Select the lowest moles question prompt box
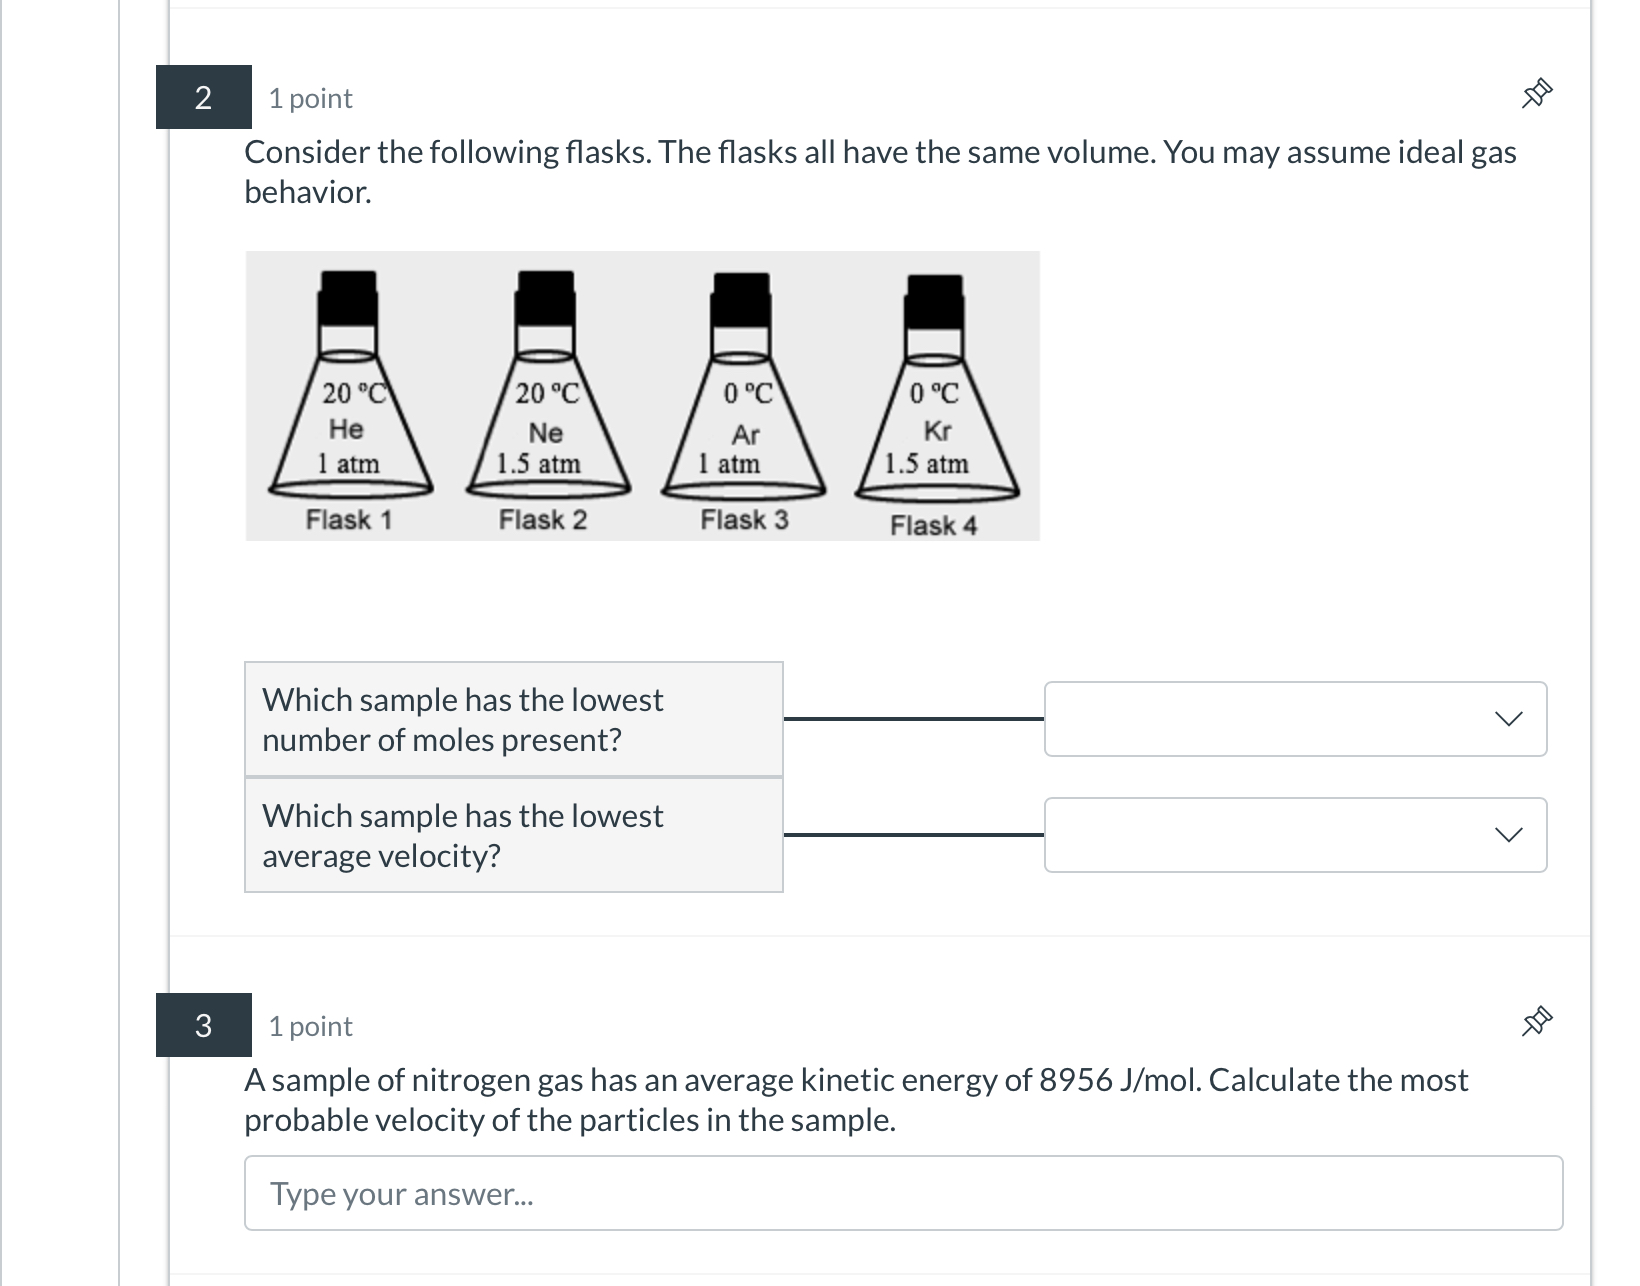This screenshot has width=1640, height=1286. (512, 719)
